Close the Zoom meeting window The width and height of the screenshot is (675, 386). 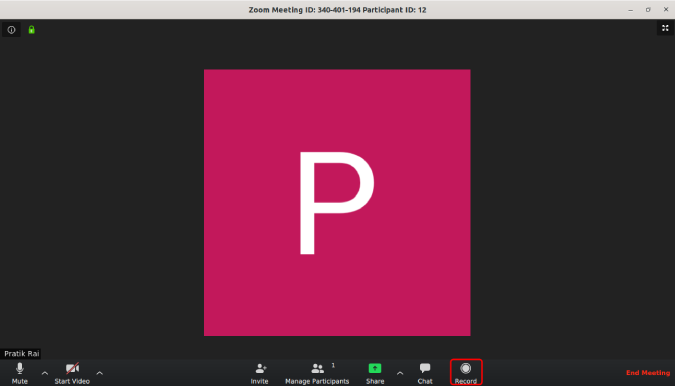[x=666, y=9]
